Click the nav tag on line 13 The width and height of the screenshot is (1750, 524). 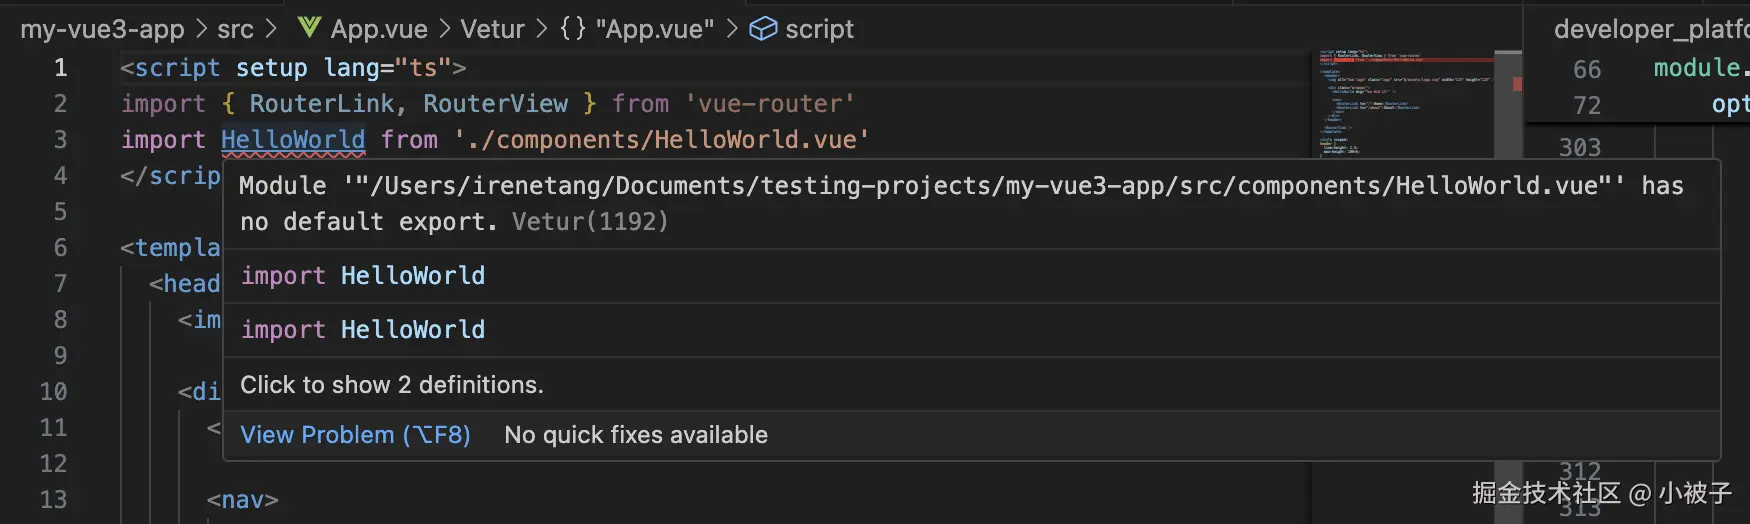[242, 500]
